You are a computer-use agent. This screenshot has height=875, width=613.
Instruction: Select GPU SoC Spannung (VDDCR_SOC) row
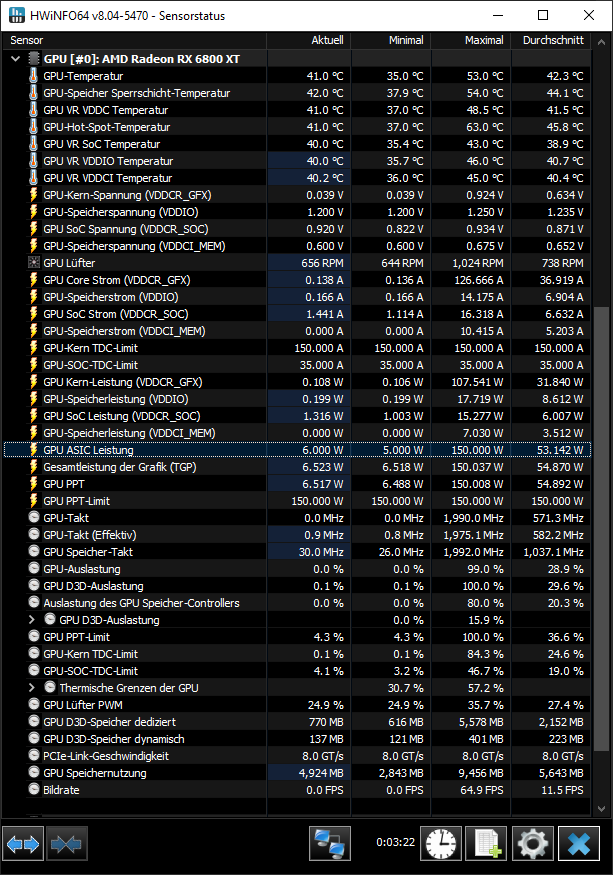(x=297, y=229)
